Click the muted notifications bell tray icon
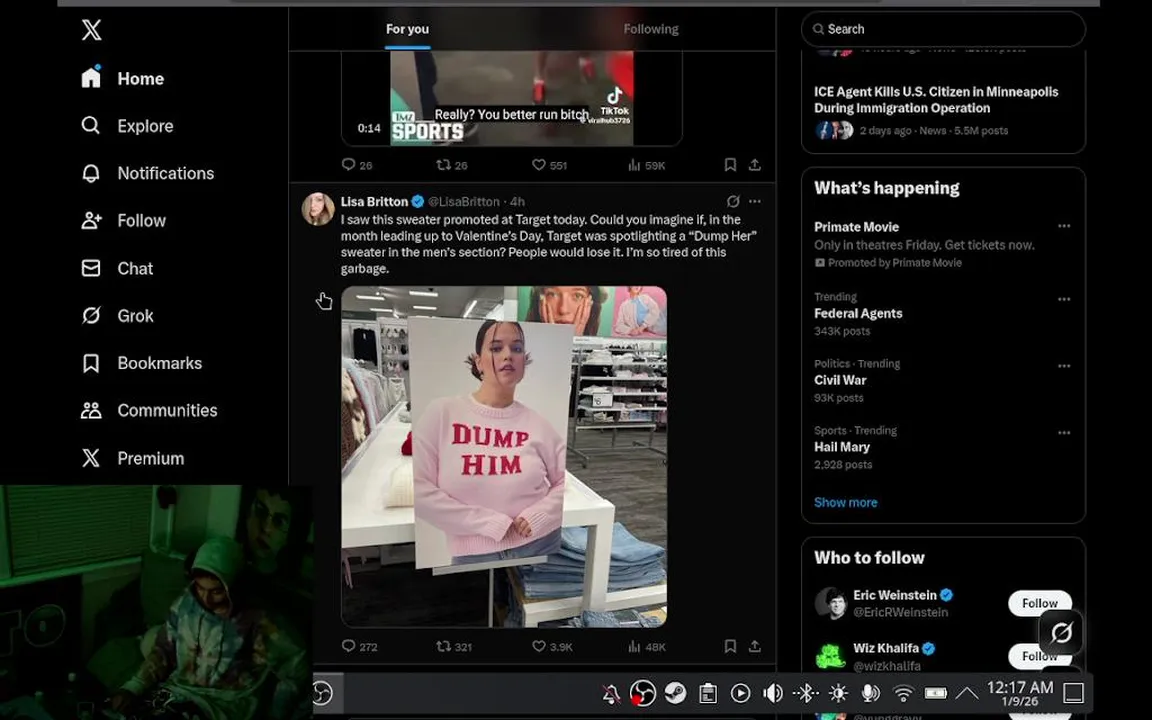1152x720 pixels. click(611, 694)
